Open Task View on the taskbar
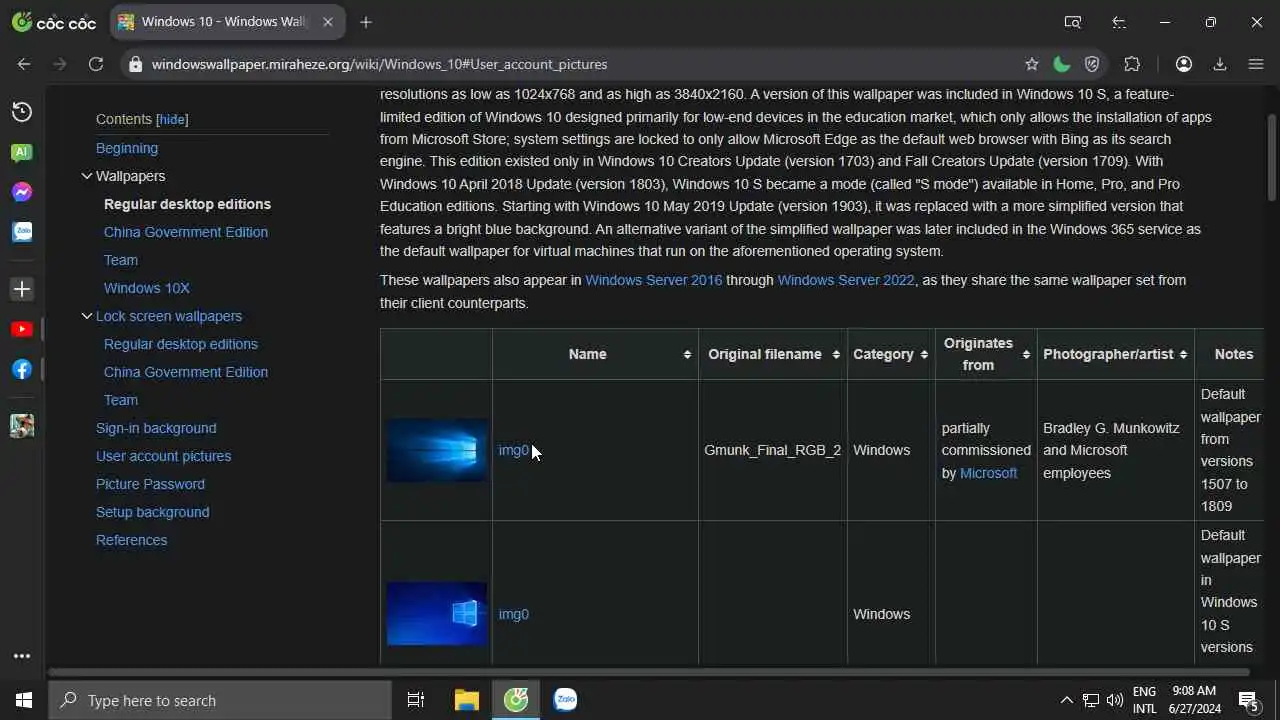 (x=416, y=700)
